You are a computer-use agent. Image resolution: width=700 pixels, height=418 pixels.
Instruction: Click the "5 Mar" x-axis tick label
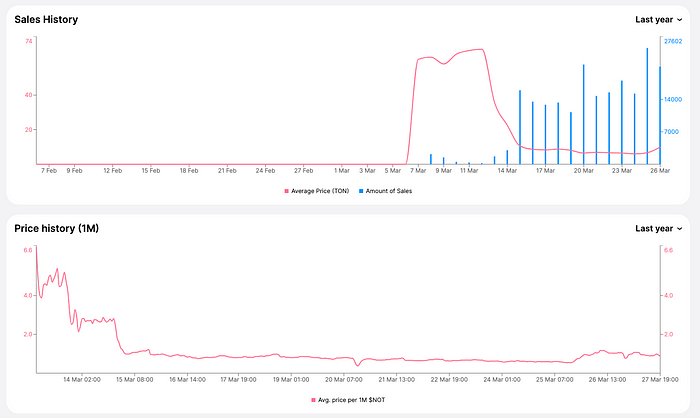[x=395, y=171]
